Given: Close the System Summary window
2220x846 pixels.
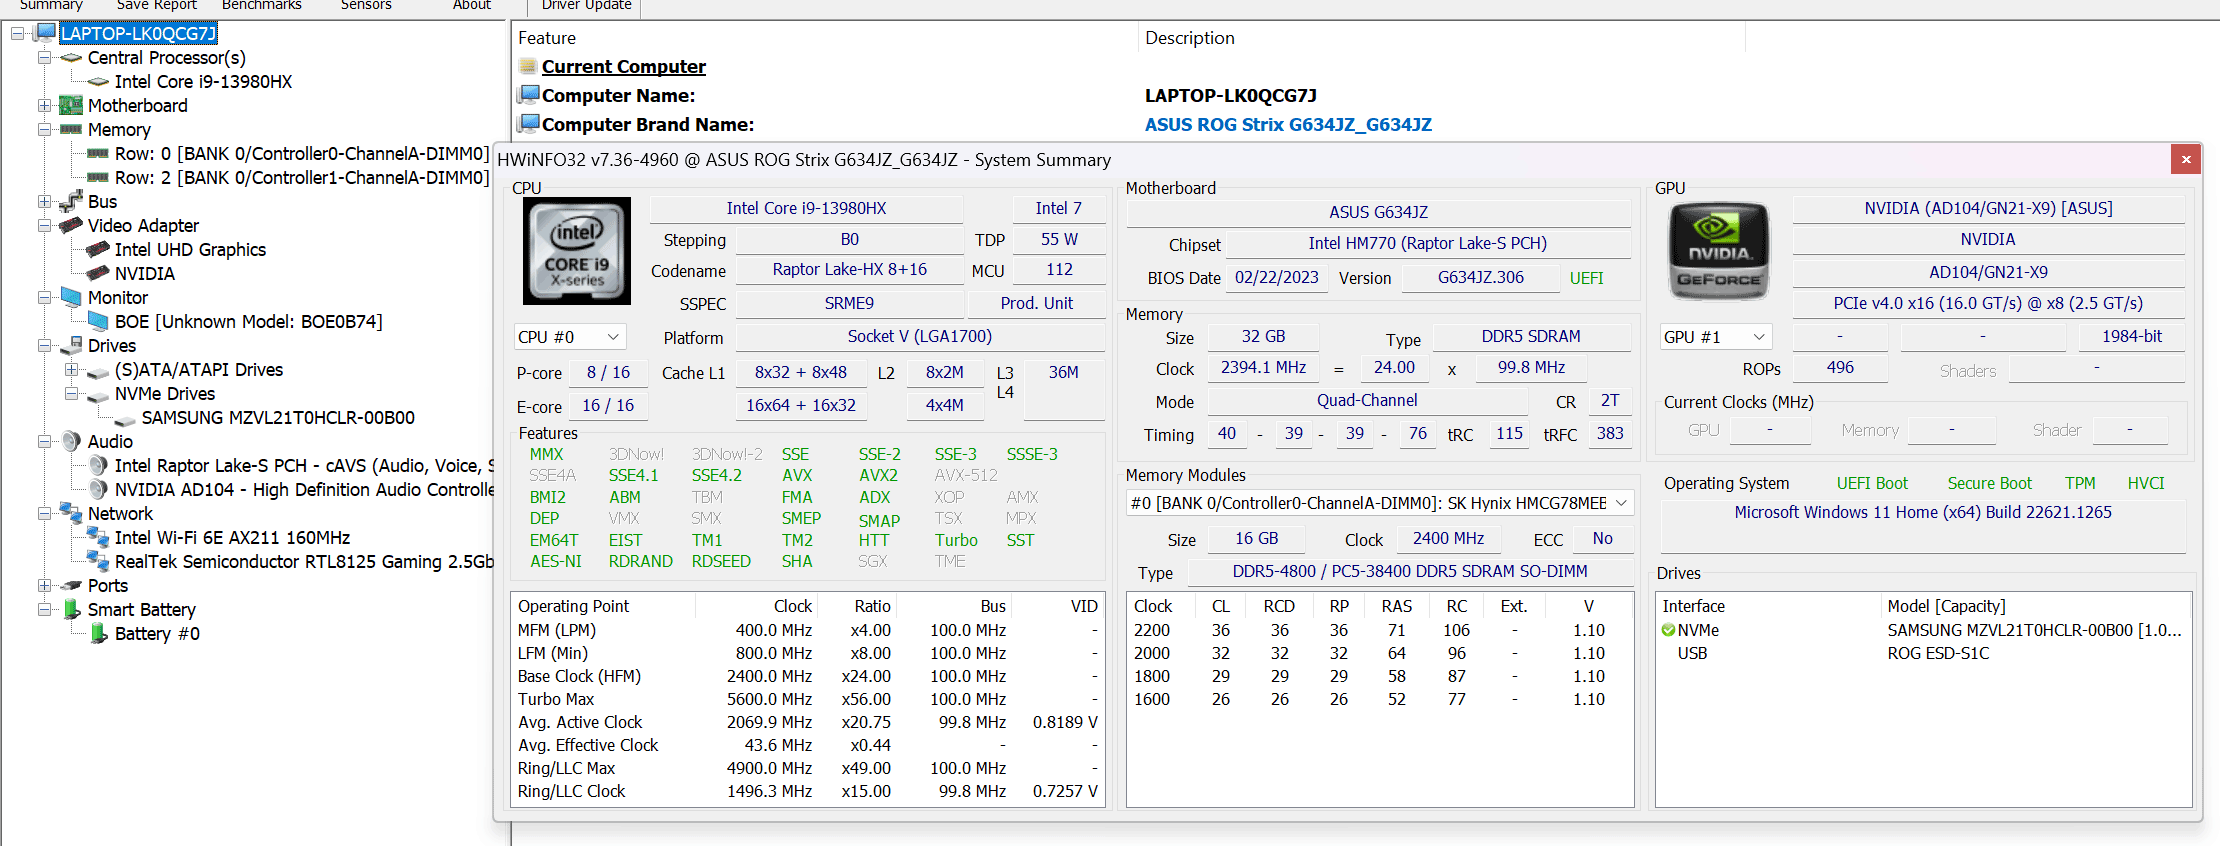Looking at the screenshot, I should [x=2186, y=160].
